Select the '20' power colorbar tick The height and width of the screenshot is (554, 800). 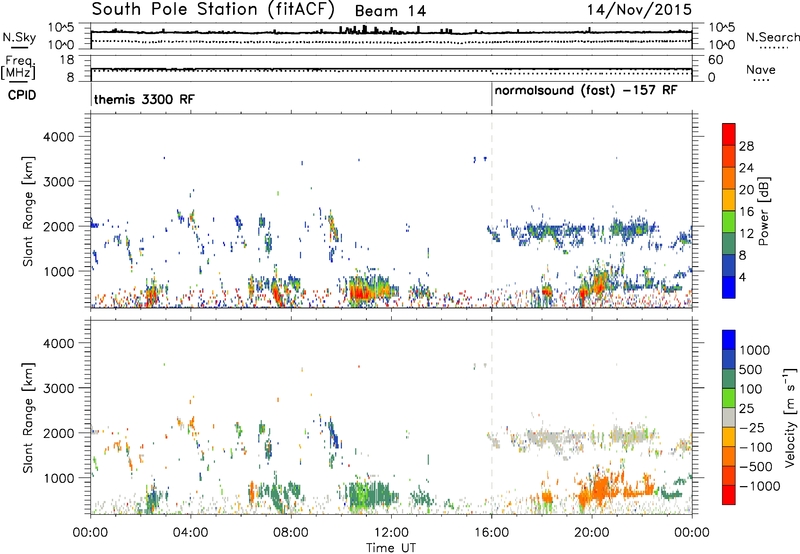746,190
